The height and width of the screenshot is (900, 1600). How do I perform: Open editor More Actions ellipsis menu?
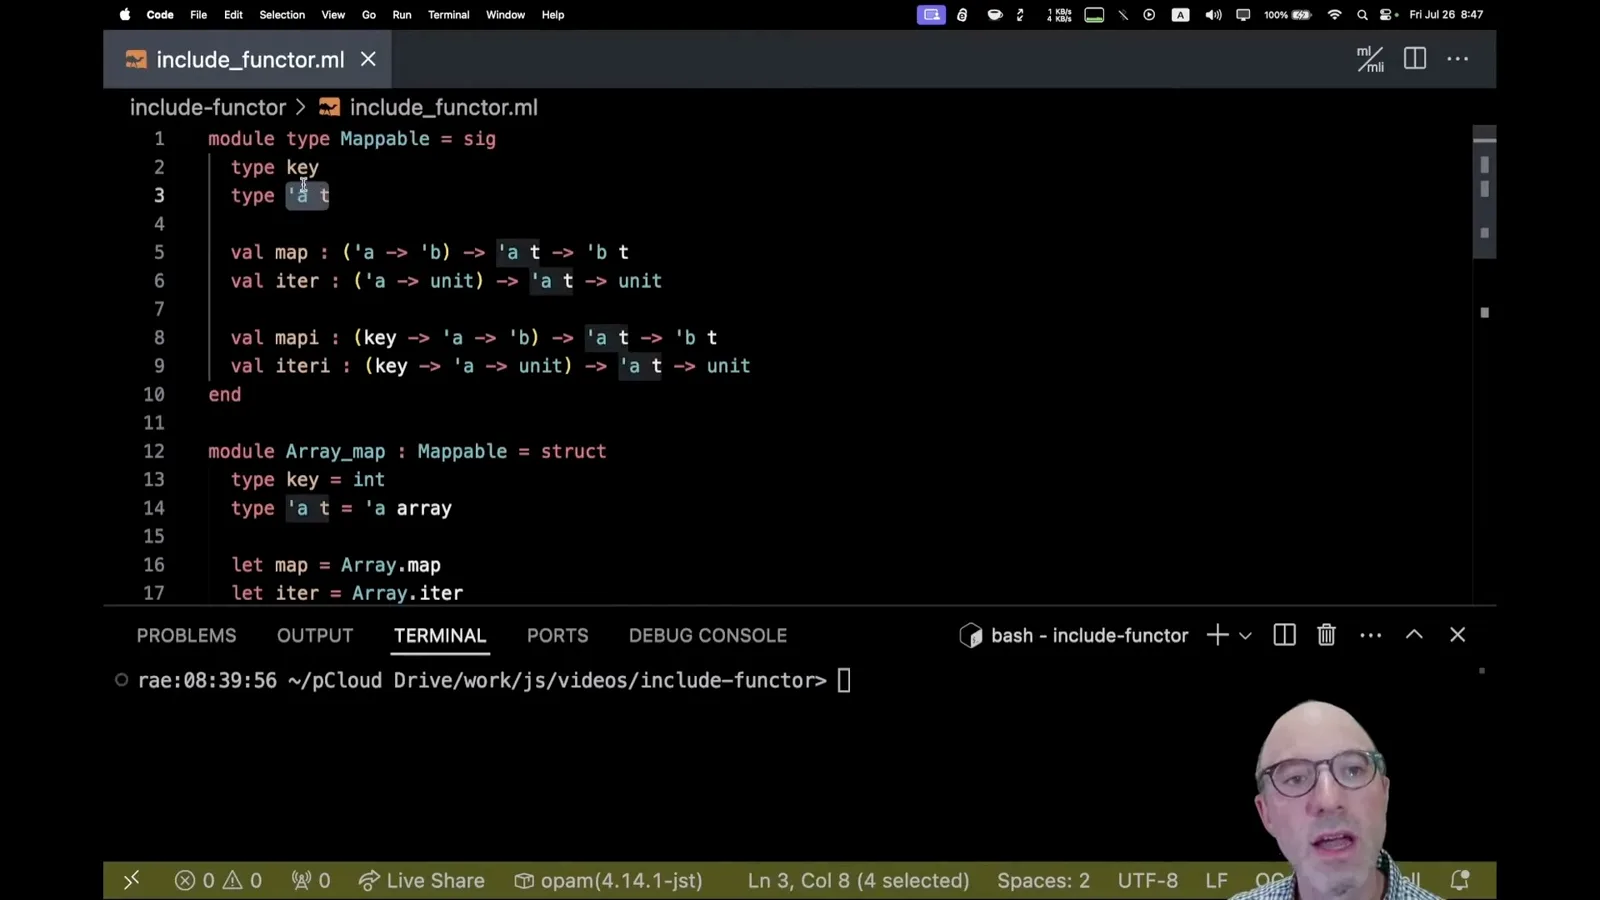[1458, 59]
